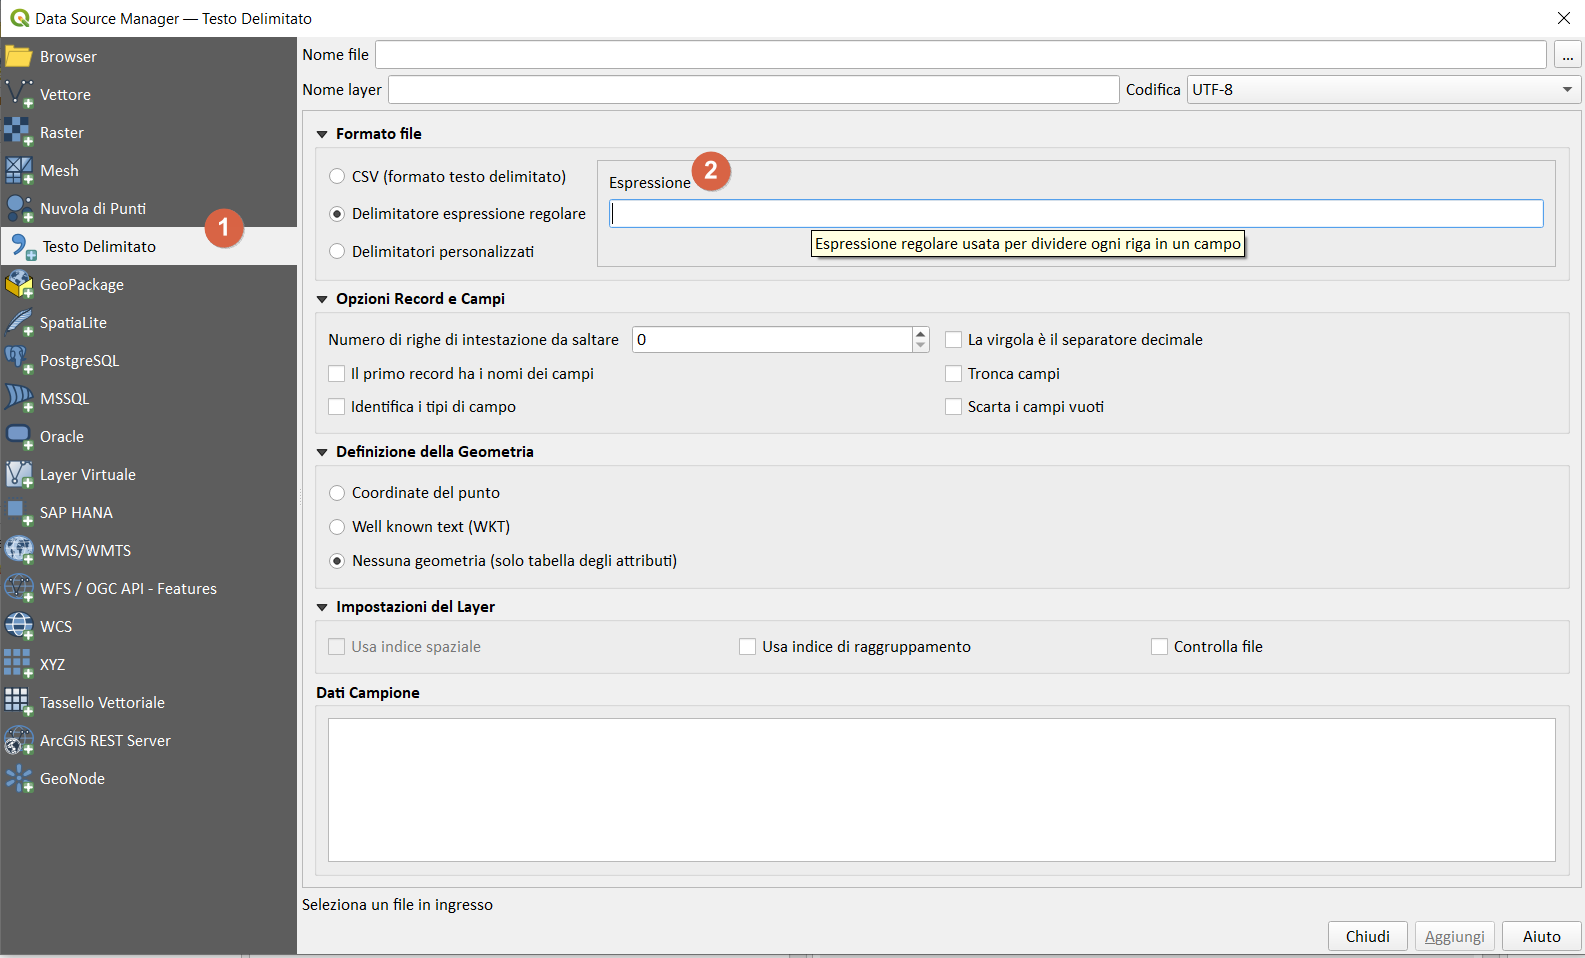Collapse Definizione della Geometria section
This screenshot has height=958, width=1585.
pyautogui.click(x=322, y=452)
